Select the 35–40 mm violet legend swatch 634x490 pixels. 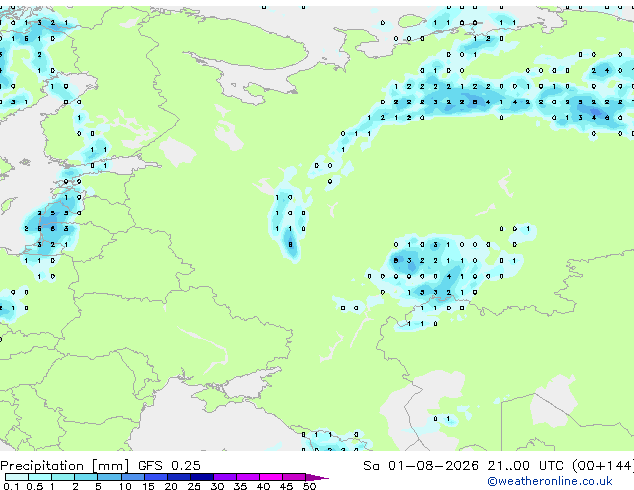[248, 477]
